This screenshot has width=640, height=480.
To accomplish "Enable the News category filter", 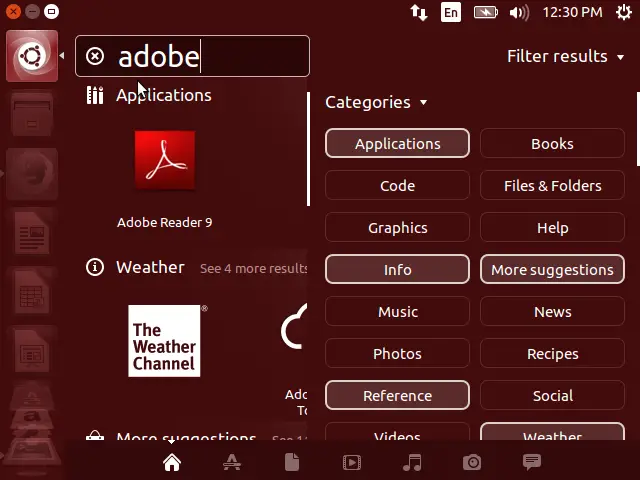I will pos(552,311).
